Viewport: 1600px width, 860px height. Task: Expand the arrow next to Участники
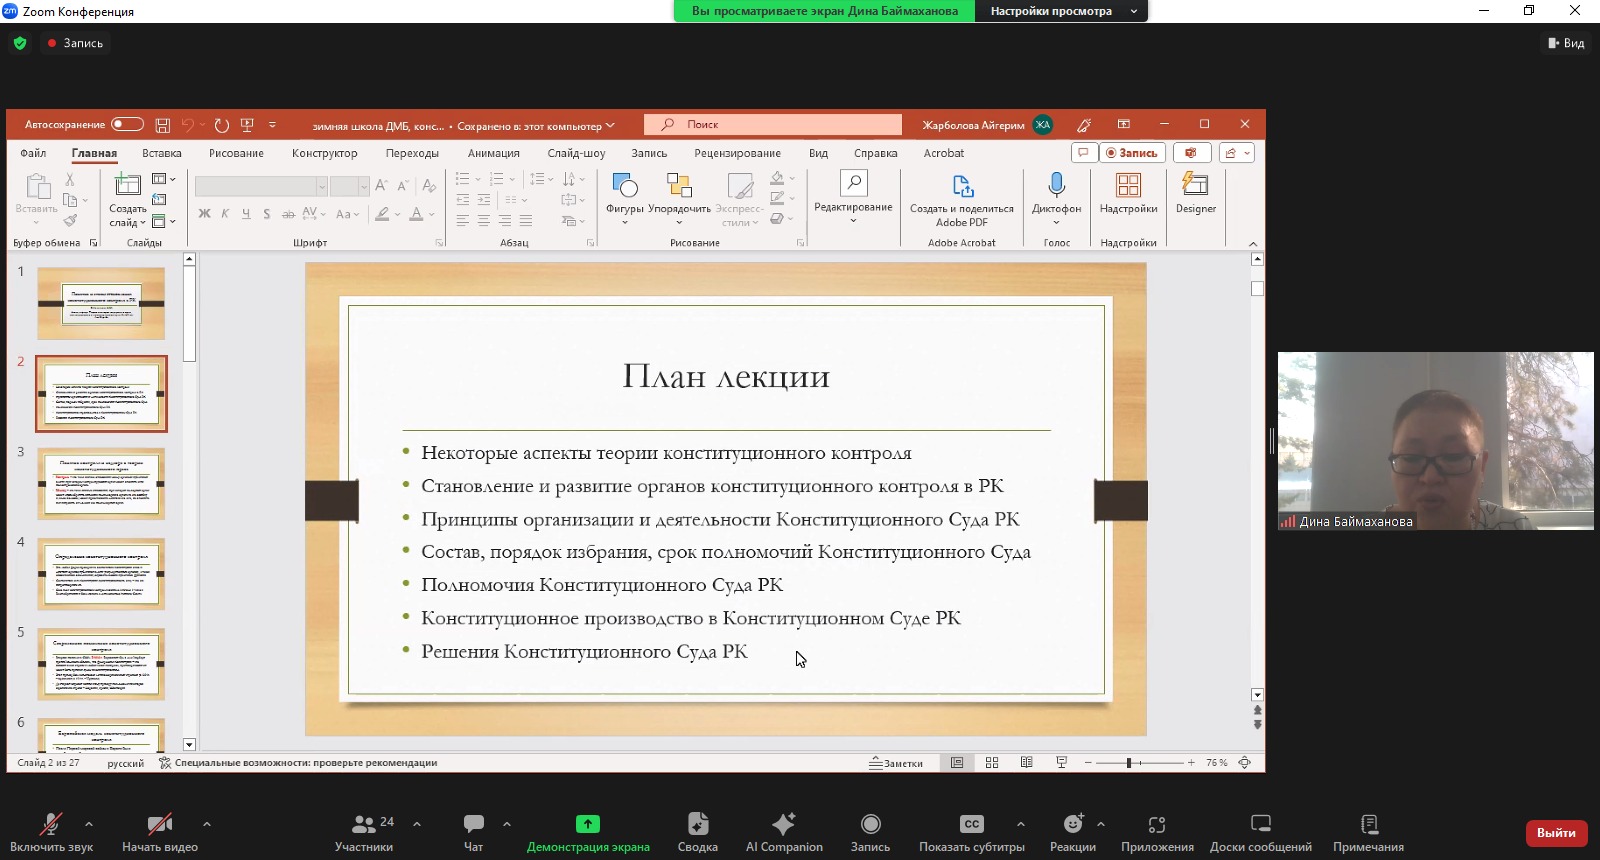tap(417, 824)
